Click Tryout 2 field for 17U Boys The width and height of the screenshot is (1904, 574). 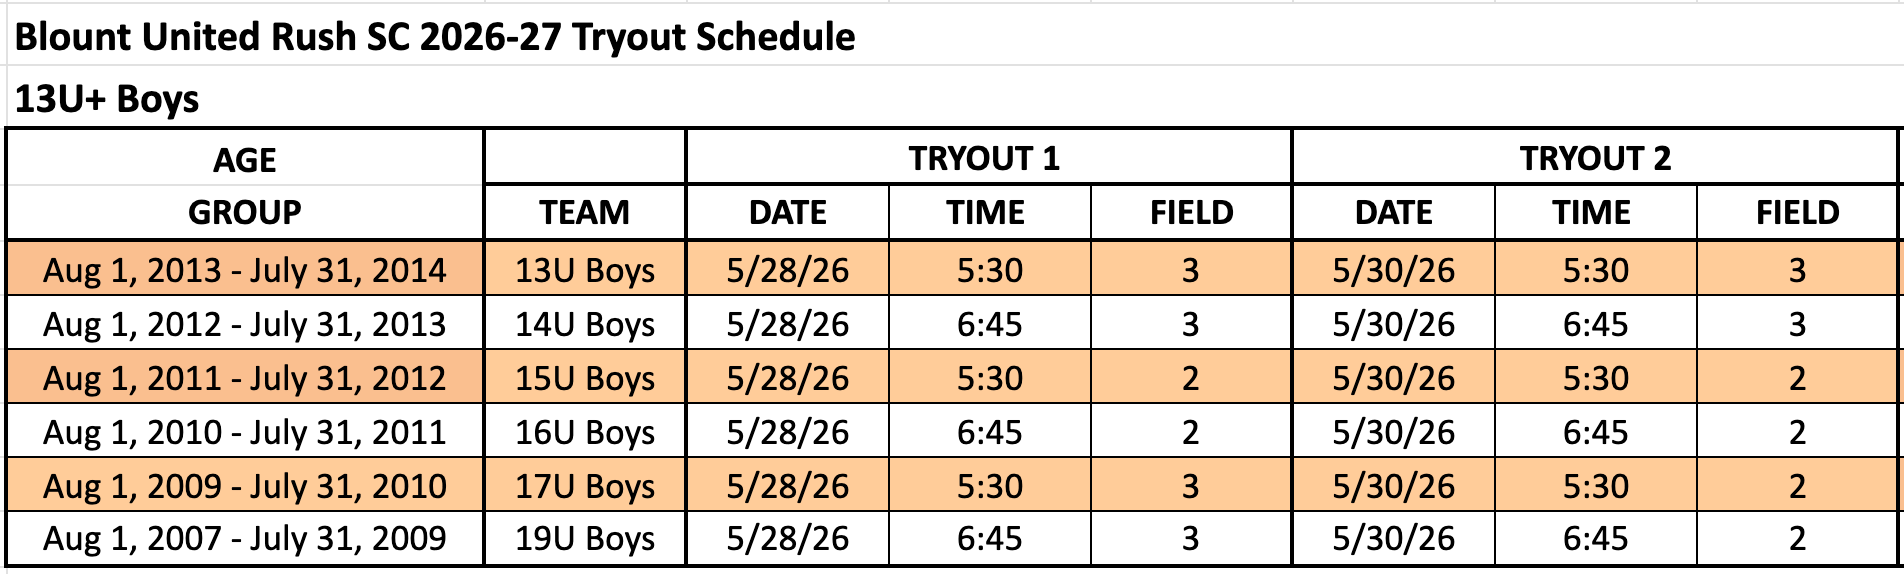tap(1797, 485)
